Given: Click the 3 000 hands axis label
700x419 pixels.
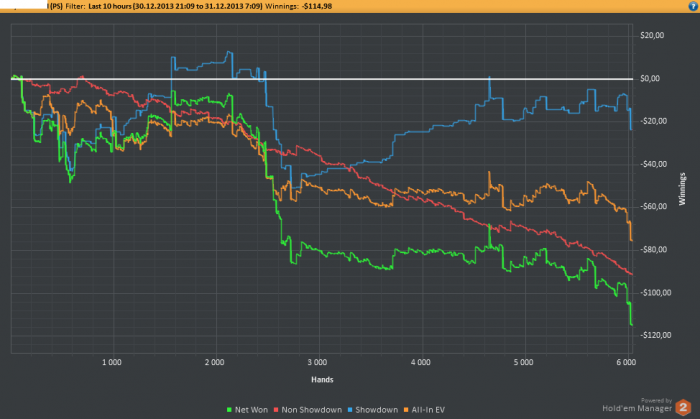Looking at the screenshot, I should coord(317,362).
